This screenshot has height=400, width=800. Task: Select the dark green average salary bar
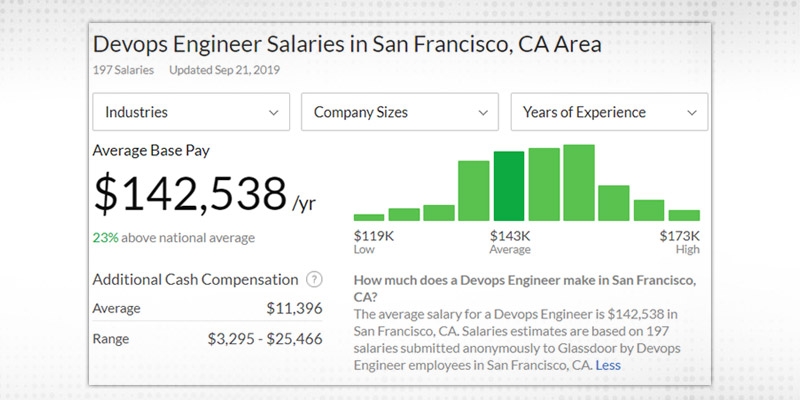(509, 186)
